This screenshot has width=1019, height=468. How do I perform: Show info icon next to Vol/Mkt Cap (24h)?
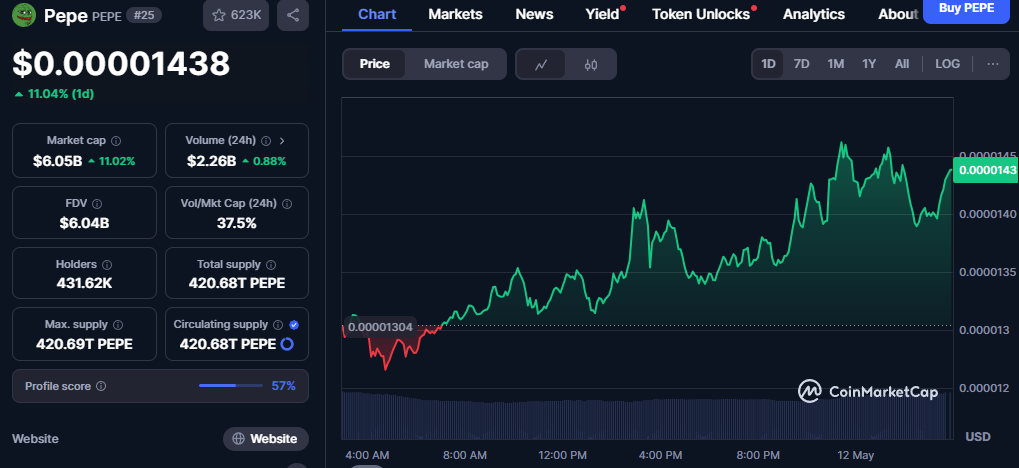point(287,203)
